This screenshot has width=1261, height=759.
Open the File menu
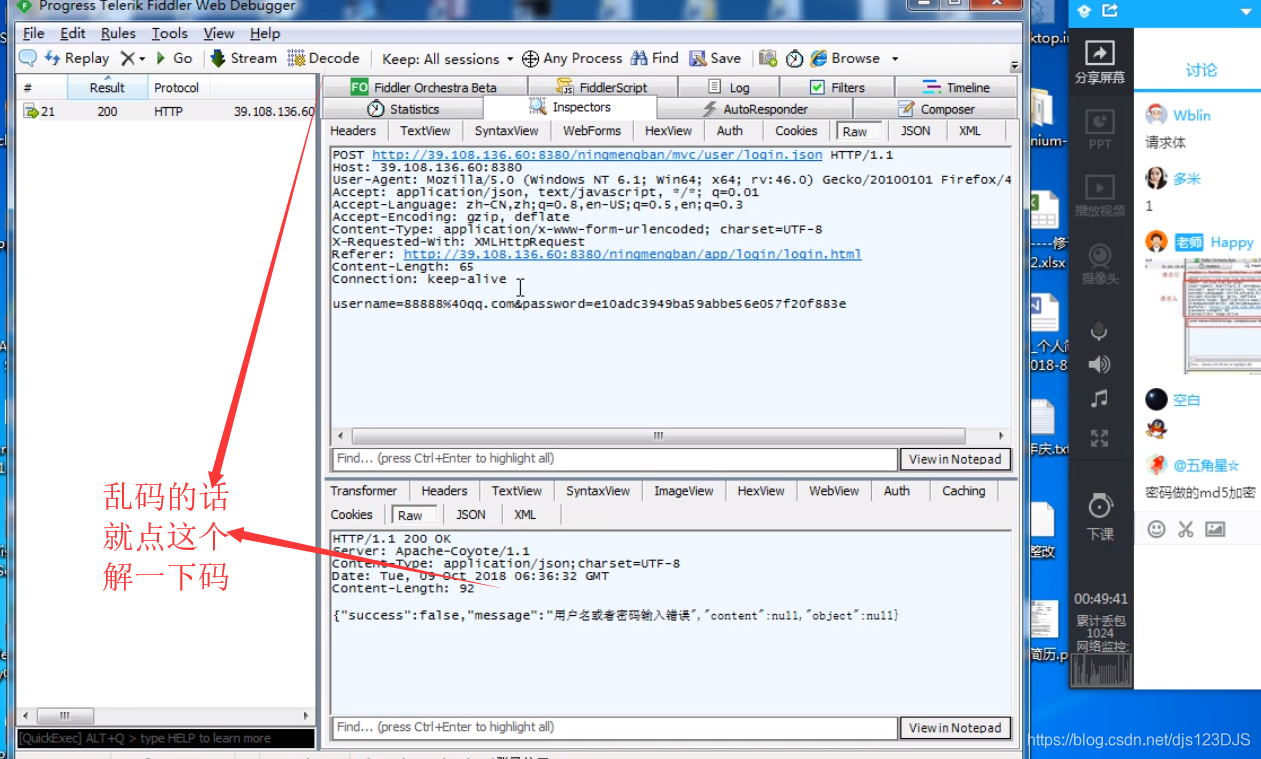tap(33, 33)
